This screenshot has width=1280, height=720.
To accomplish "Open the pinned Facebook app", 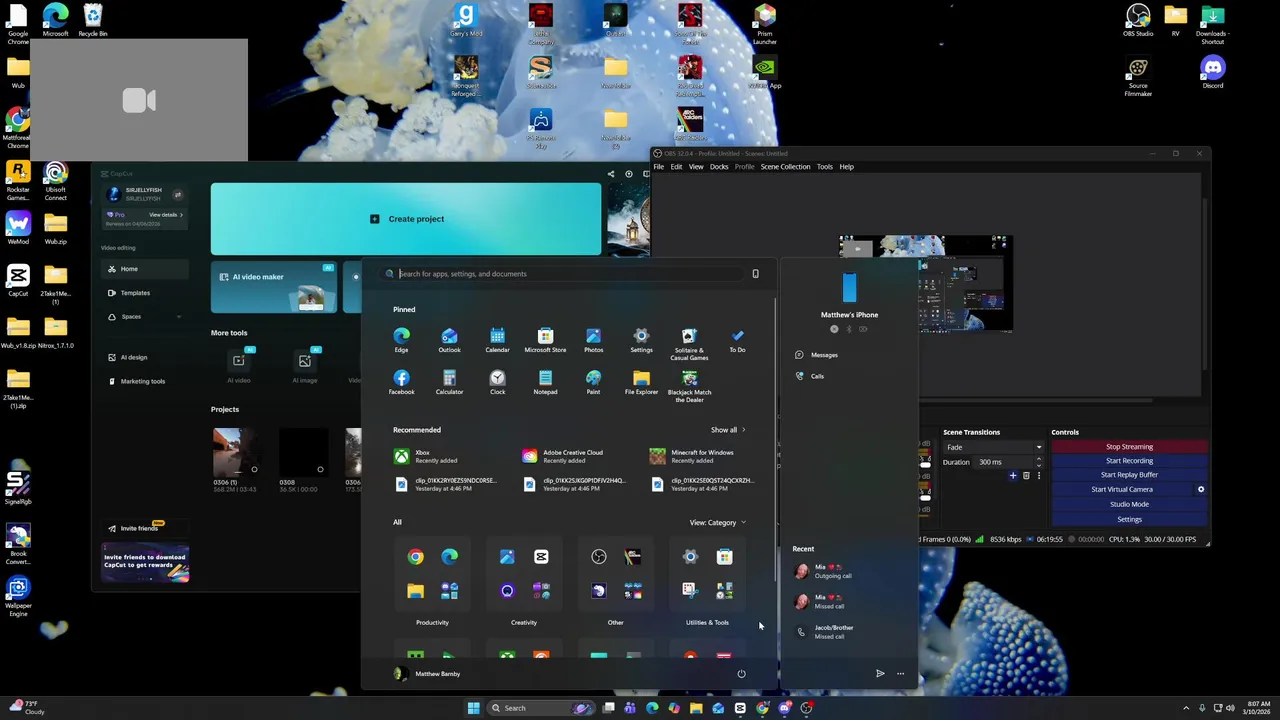I will tap(401, 382).
